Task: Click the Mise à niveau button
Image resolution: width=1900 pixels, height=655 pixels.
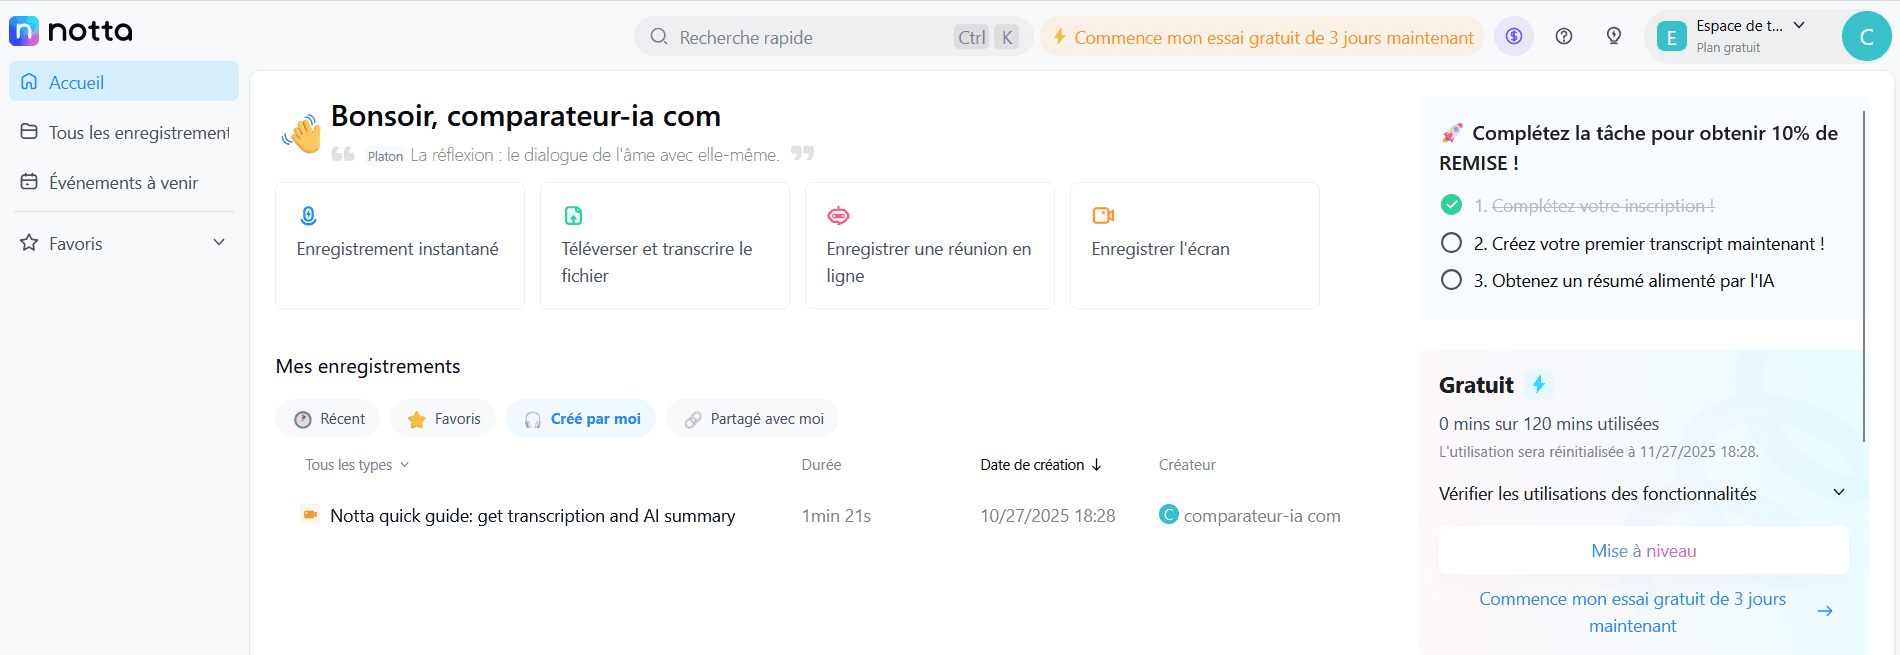Action: (1643, 551)
